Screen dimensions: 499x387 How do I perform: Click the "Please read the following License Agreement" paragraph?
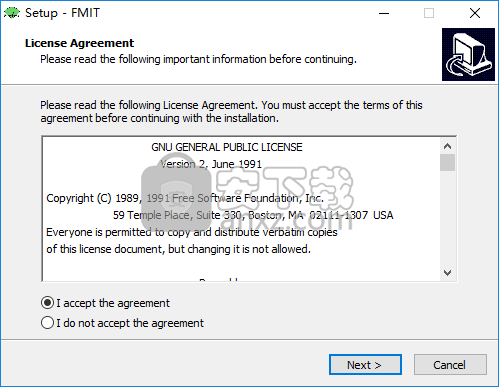click(231, 112)
